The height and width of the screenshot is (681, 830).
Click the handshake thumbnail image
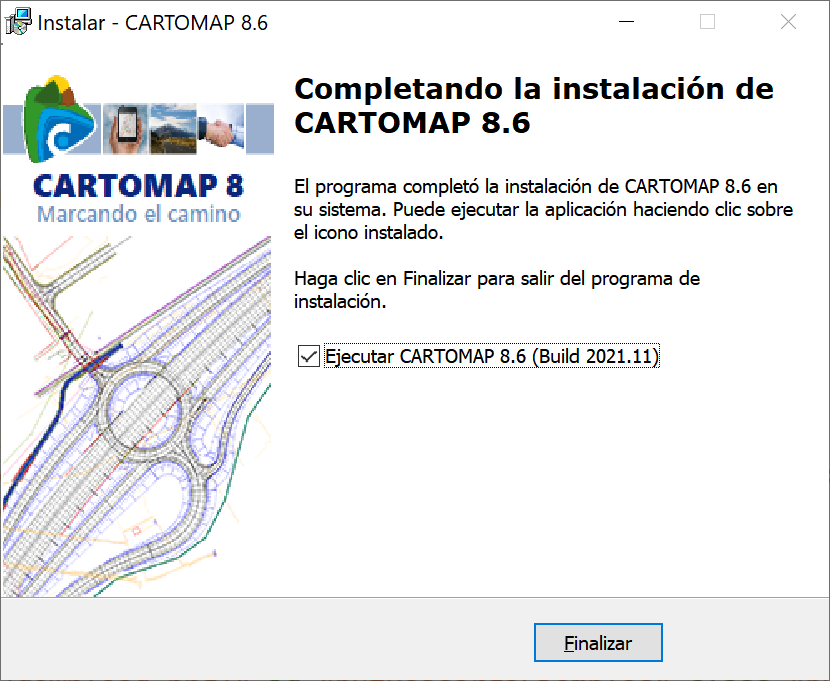[x=221, y=129]
